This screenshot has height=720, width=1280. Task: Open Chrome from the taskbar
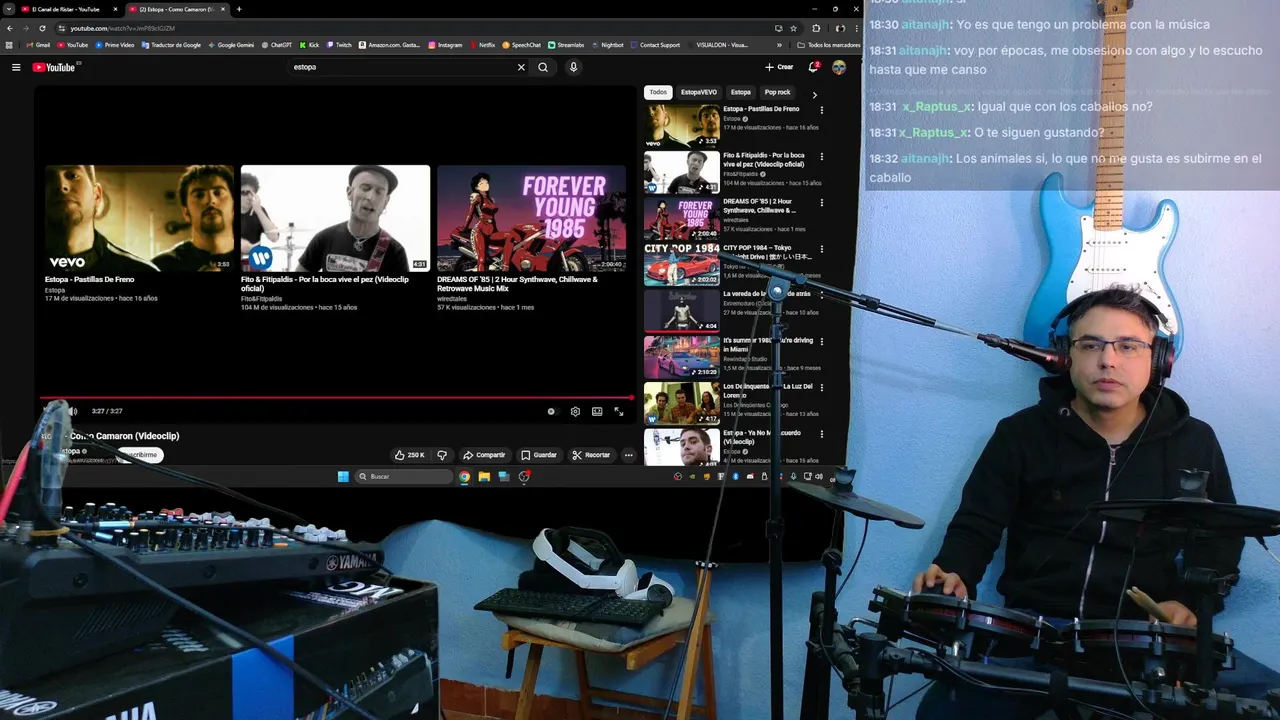pyautogui.click(x=465, y=477)
